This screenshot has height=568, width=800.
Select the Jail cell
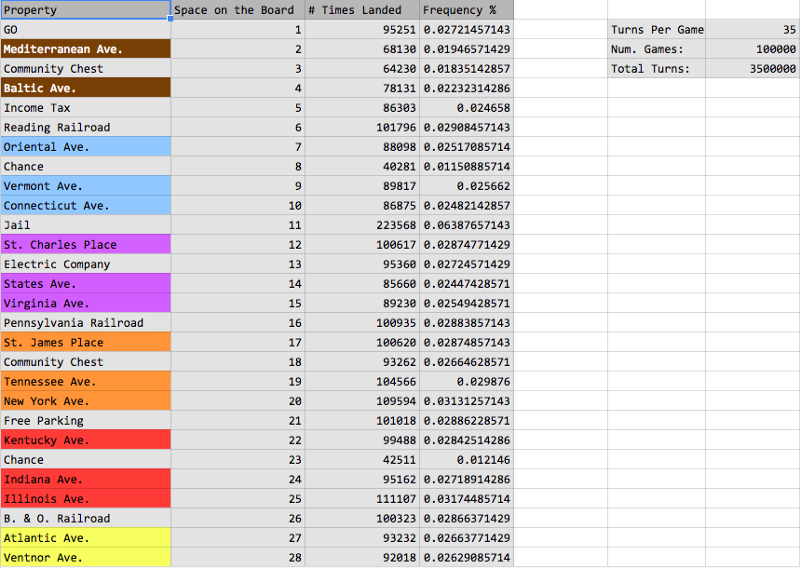pos(86,225)
